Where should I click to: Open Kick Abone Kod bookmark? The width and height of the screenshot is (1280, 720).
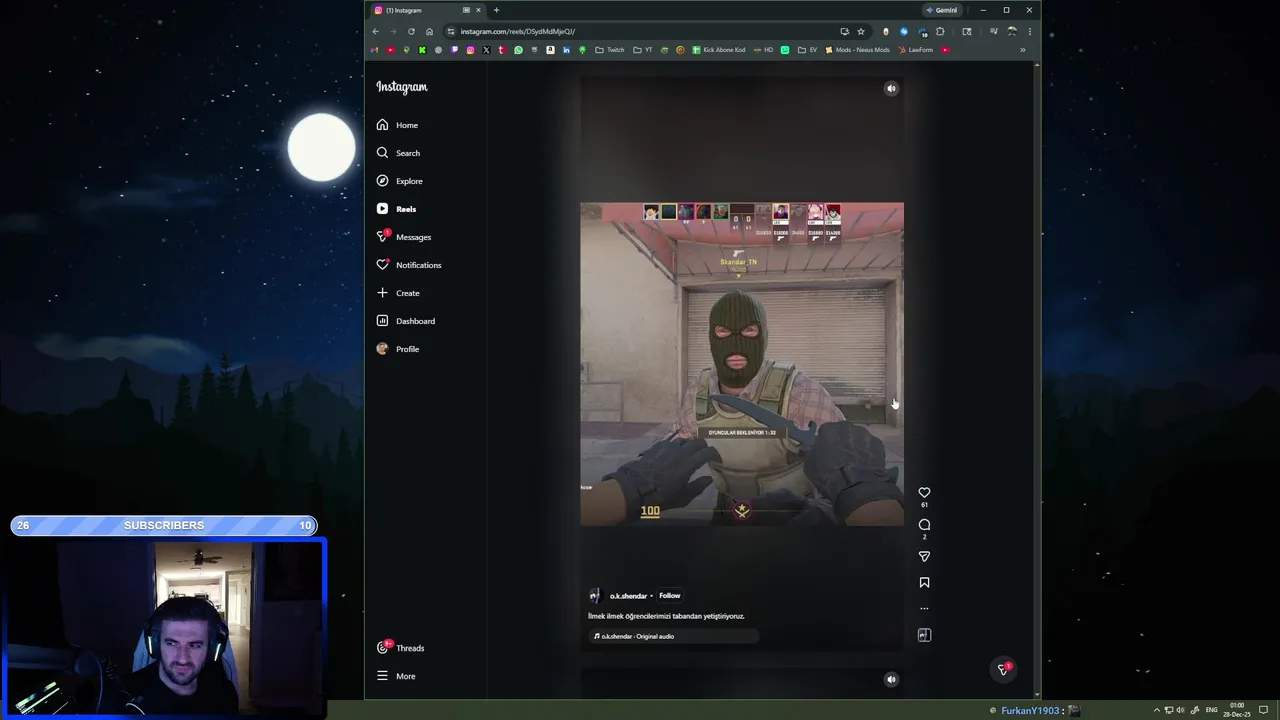coord(719,50)
